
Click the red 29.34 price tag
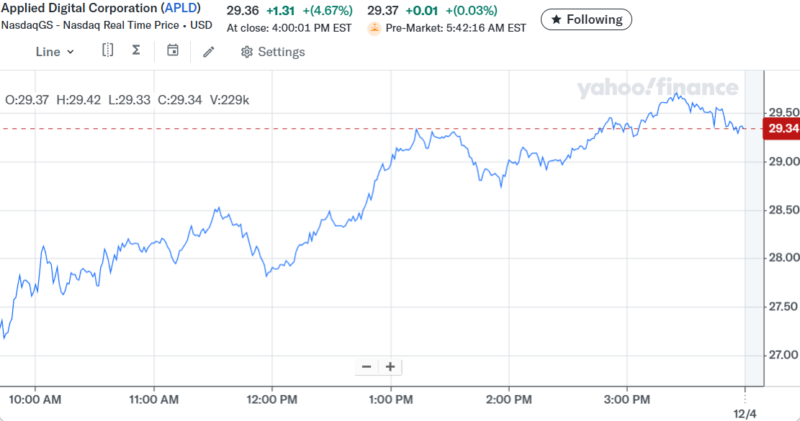click(779, 129)
